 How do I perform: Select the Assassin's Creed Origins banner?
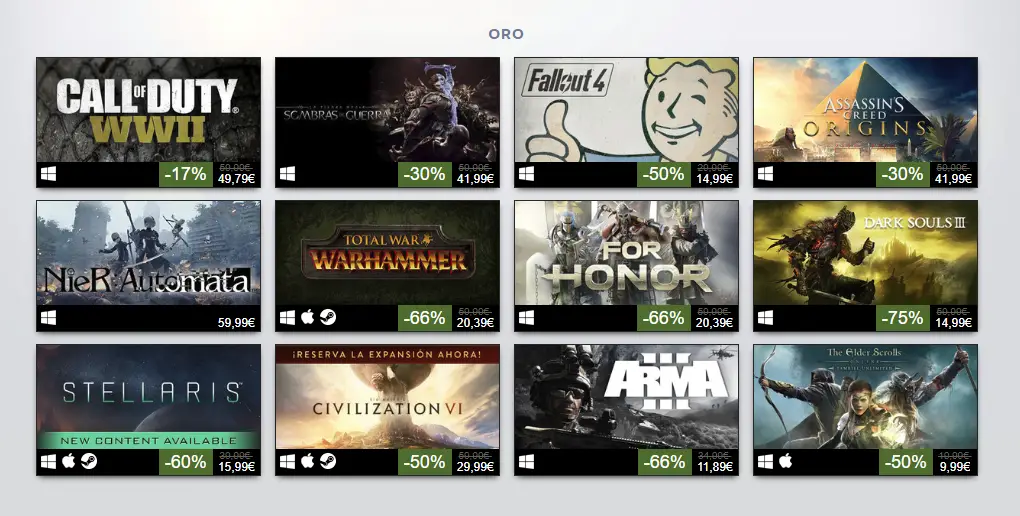pyautogui.click(x=865, y=109)
